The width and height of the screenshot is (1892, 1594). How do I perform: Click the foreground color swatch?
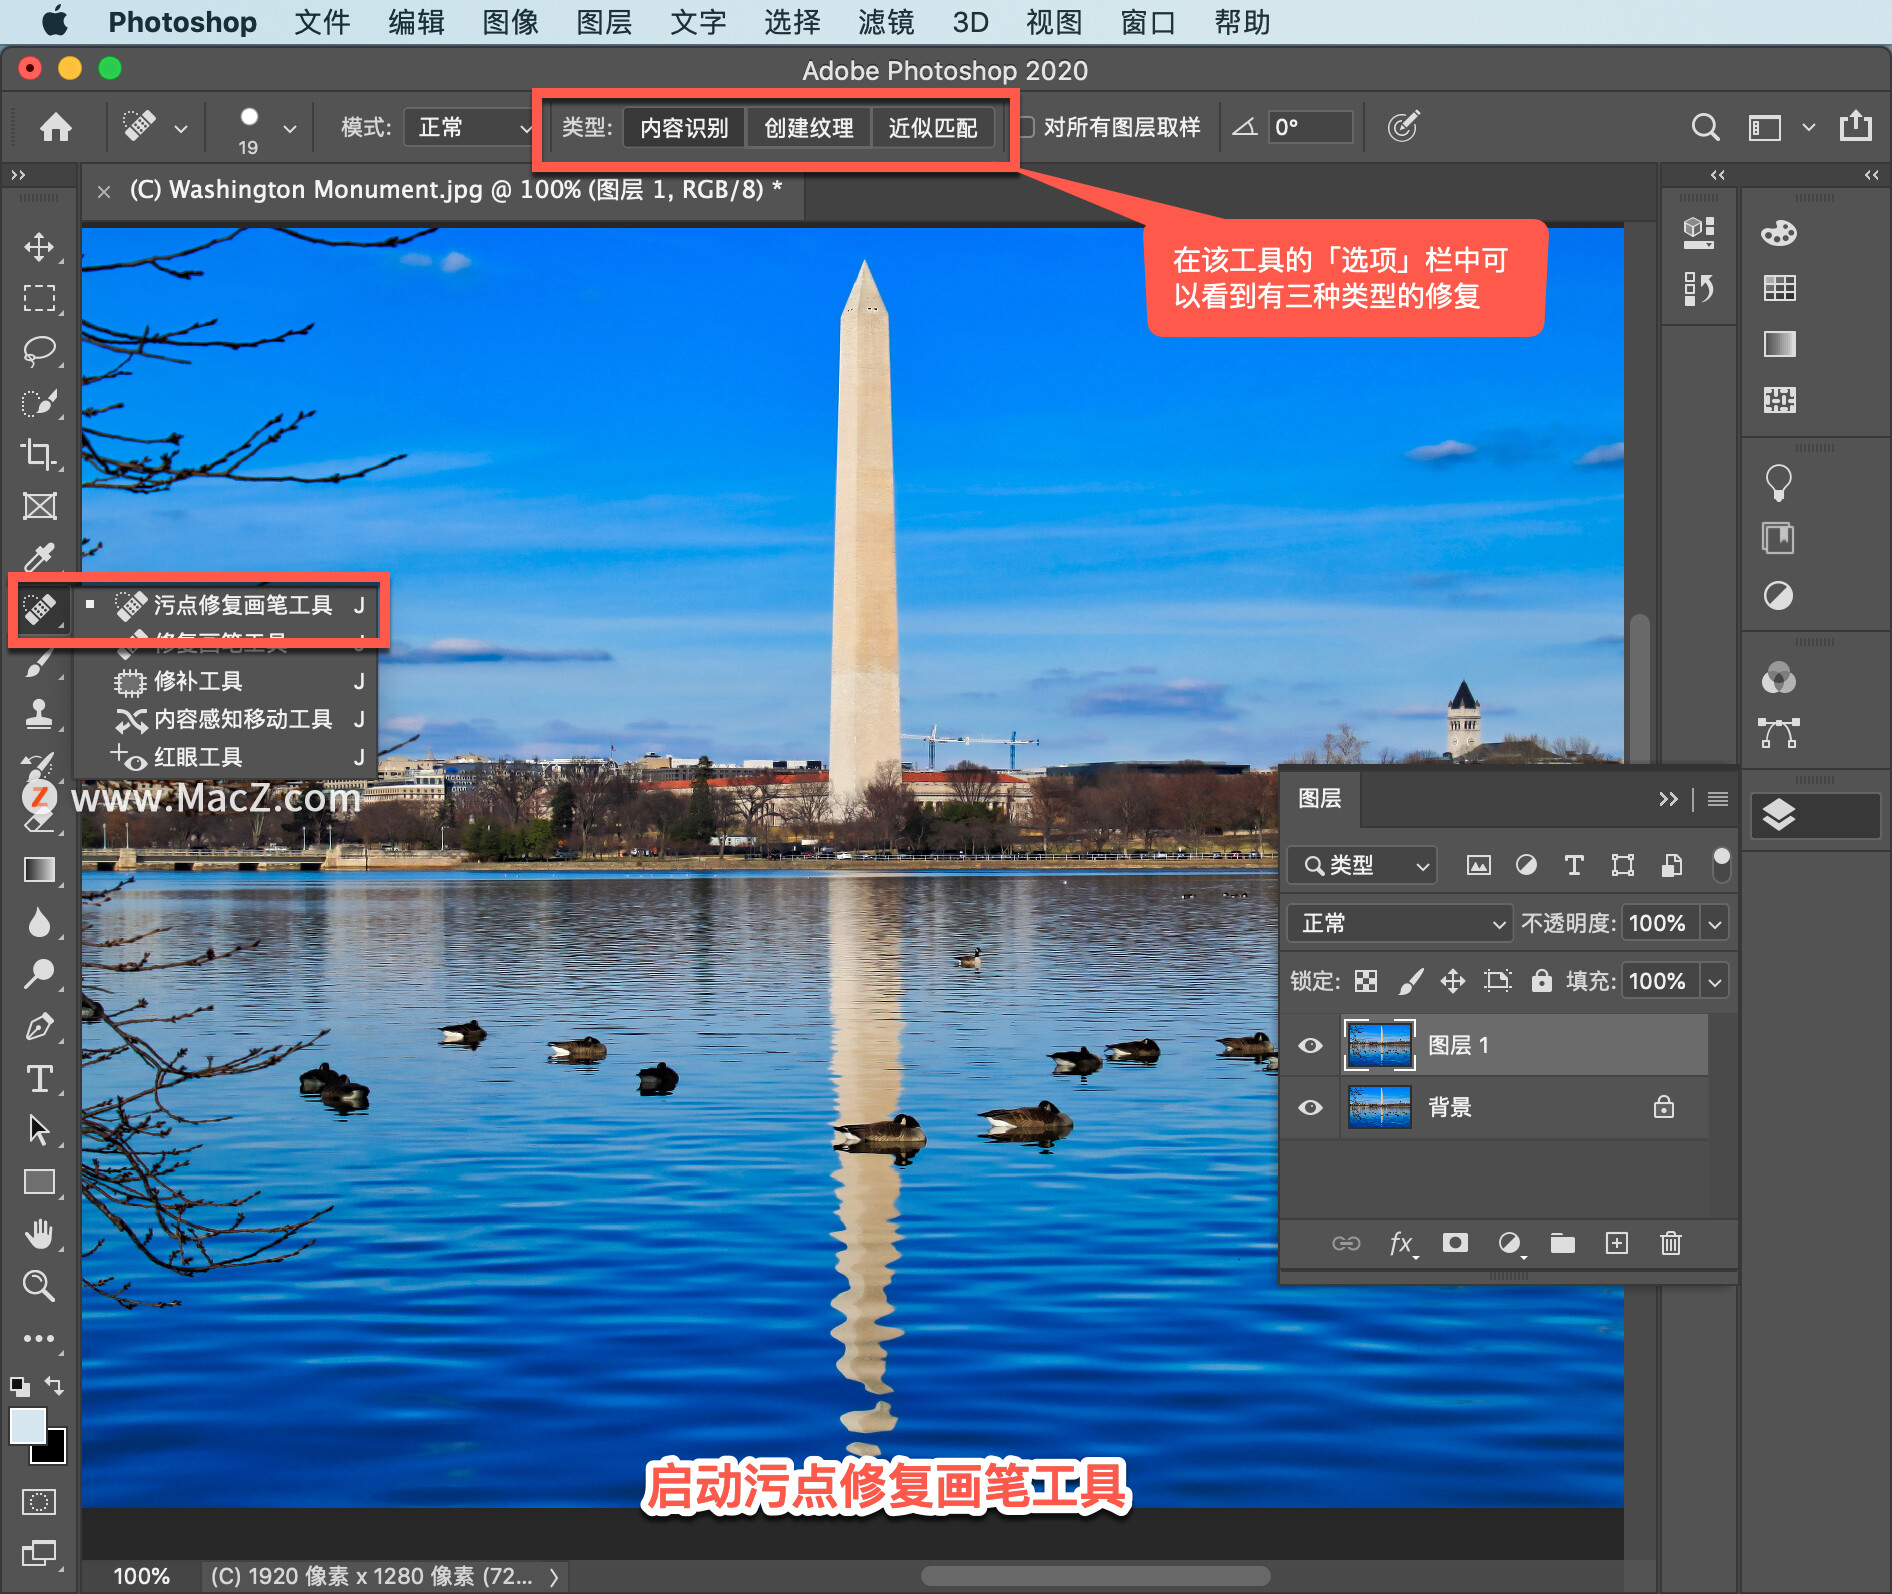tap(27, 1425)
